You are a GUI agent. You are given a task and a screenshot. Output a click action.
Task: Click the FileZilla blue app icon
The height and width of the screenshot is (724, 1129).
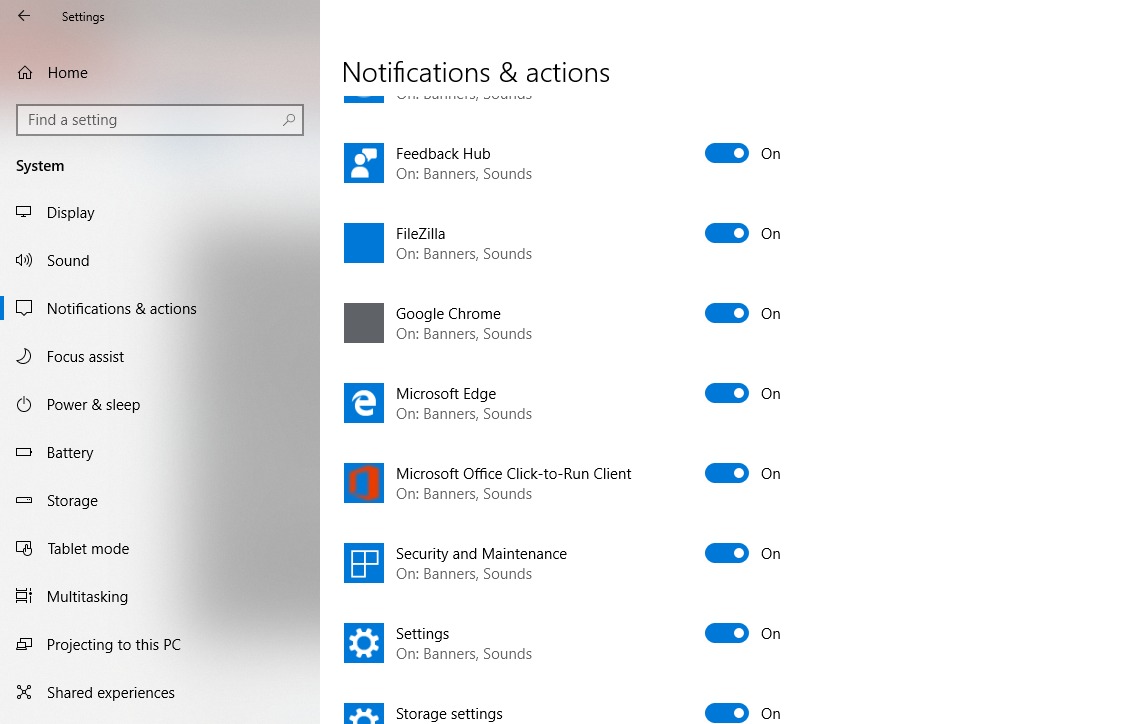[364, 243]
